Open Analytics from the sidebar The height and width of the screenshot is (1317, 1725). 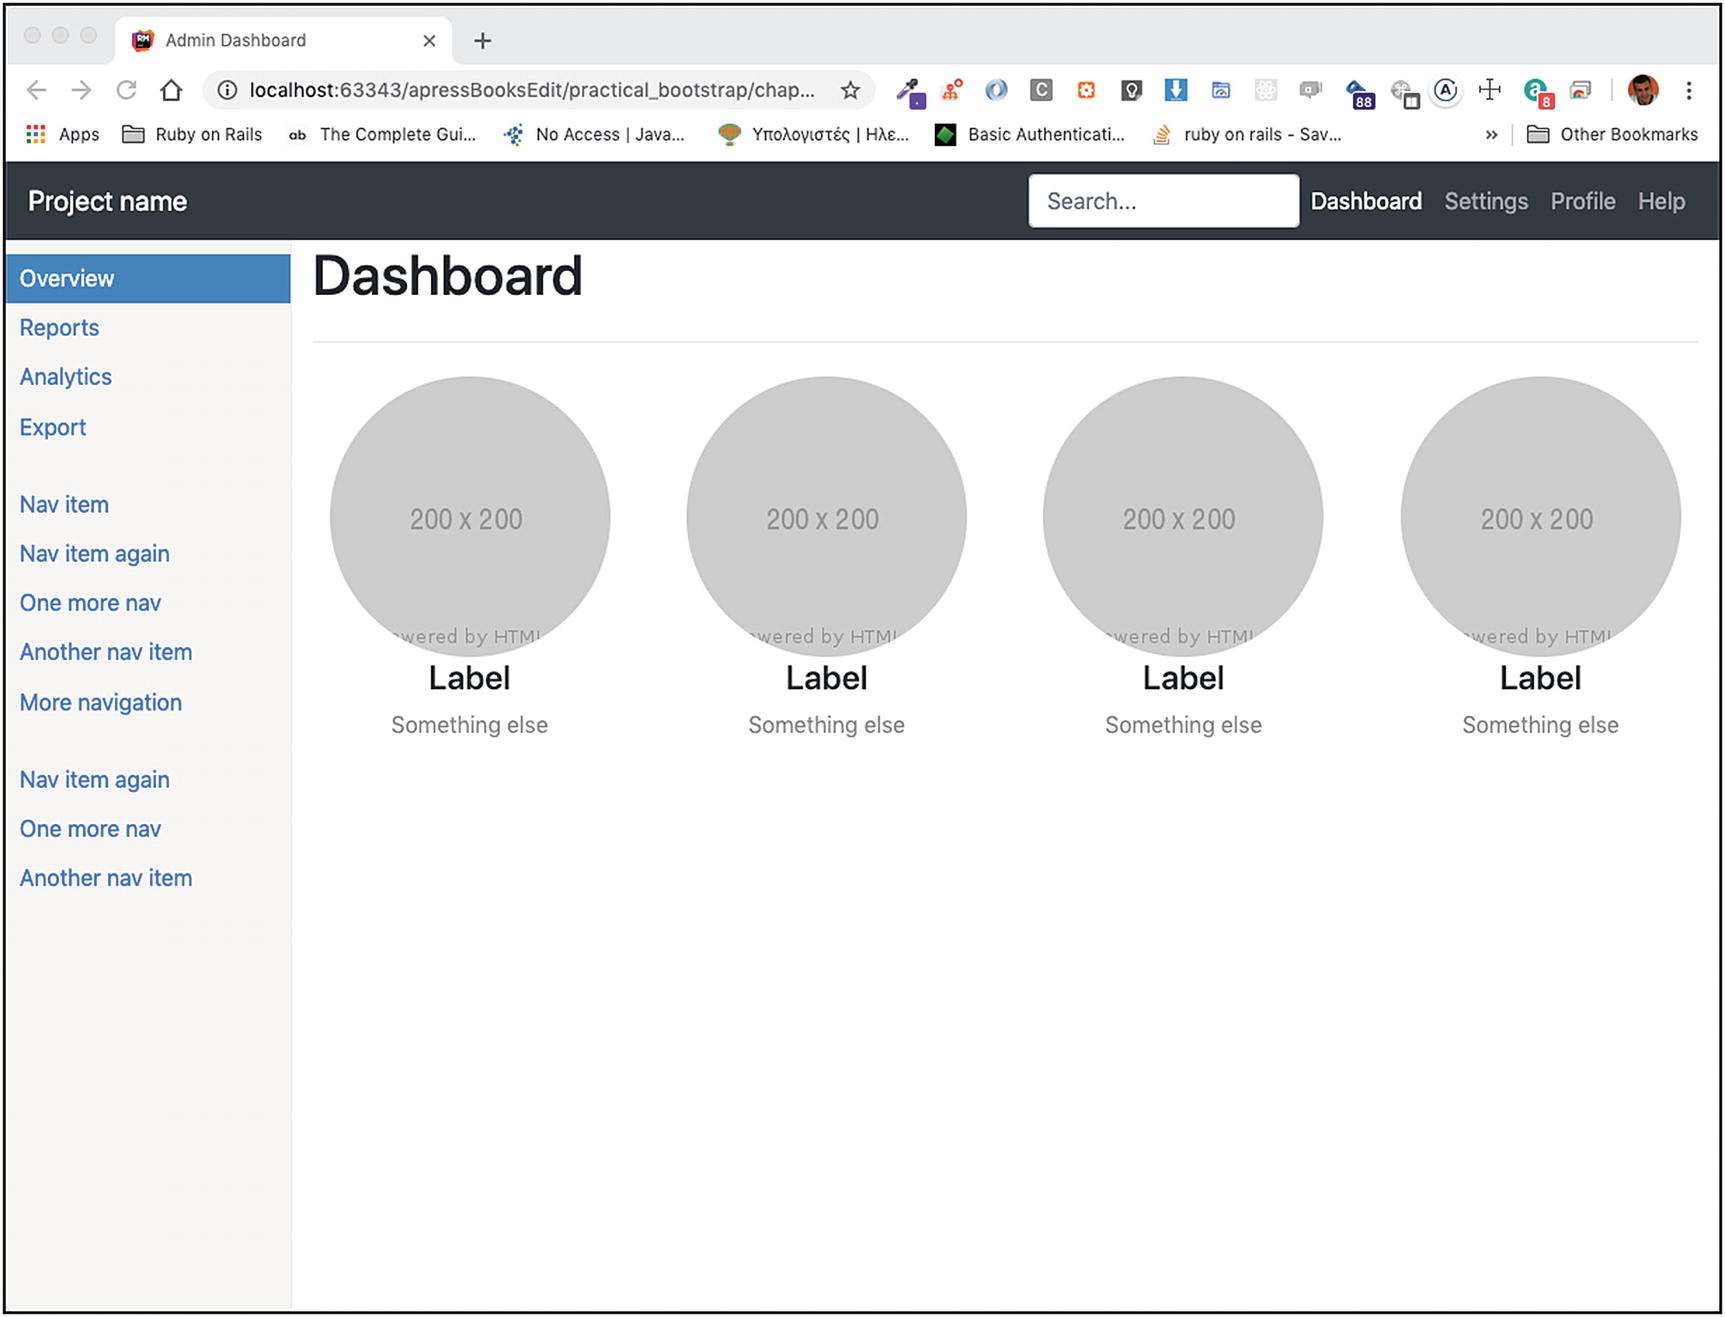tap(66, 377)
